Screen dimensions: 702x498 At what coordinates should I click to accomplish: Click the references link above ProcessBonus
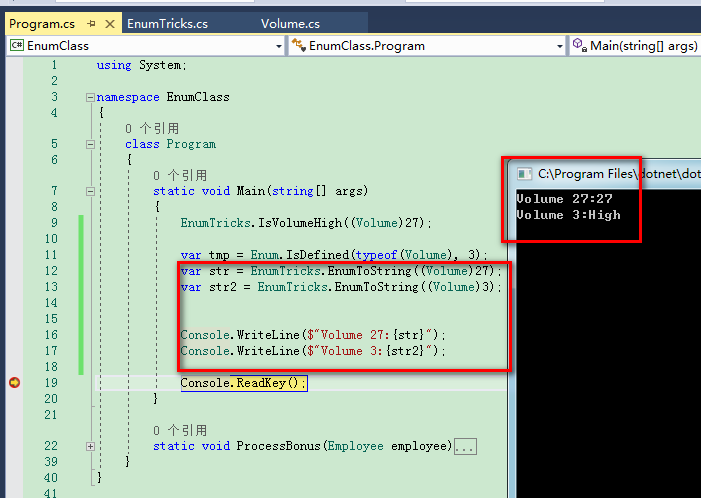(180, 431)
